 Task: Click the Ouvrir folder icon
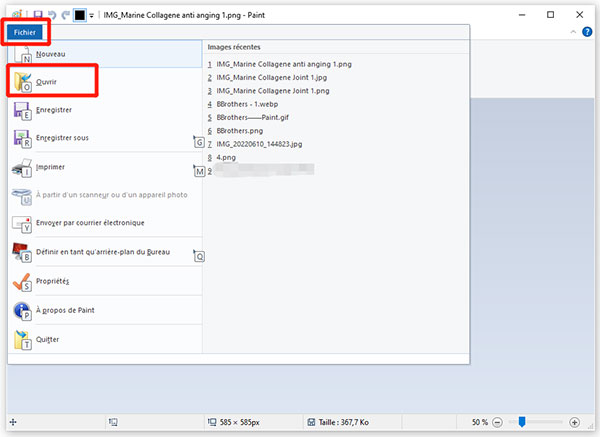pos(22,80)
